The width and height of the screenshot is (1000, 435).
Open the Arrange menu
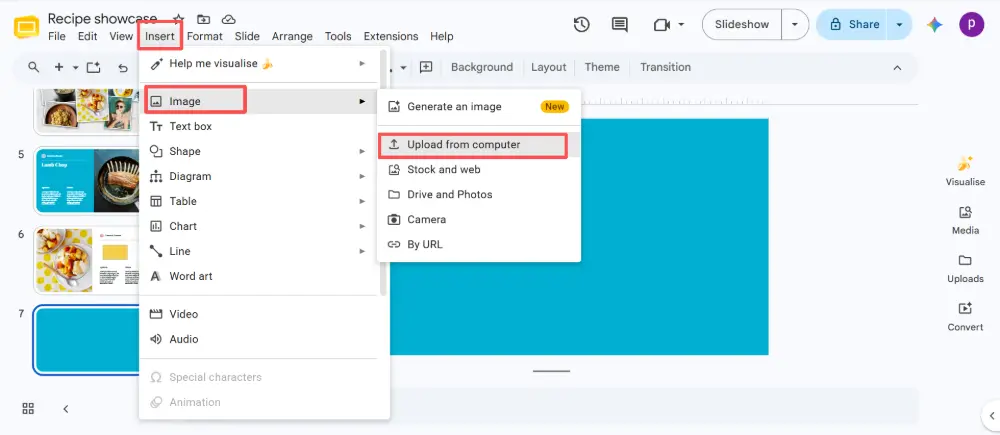292,36
